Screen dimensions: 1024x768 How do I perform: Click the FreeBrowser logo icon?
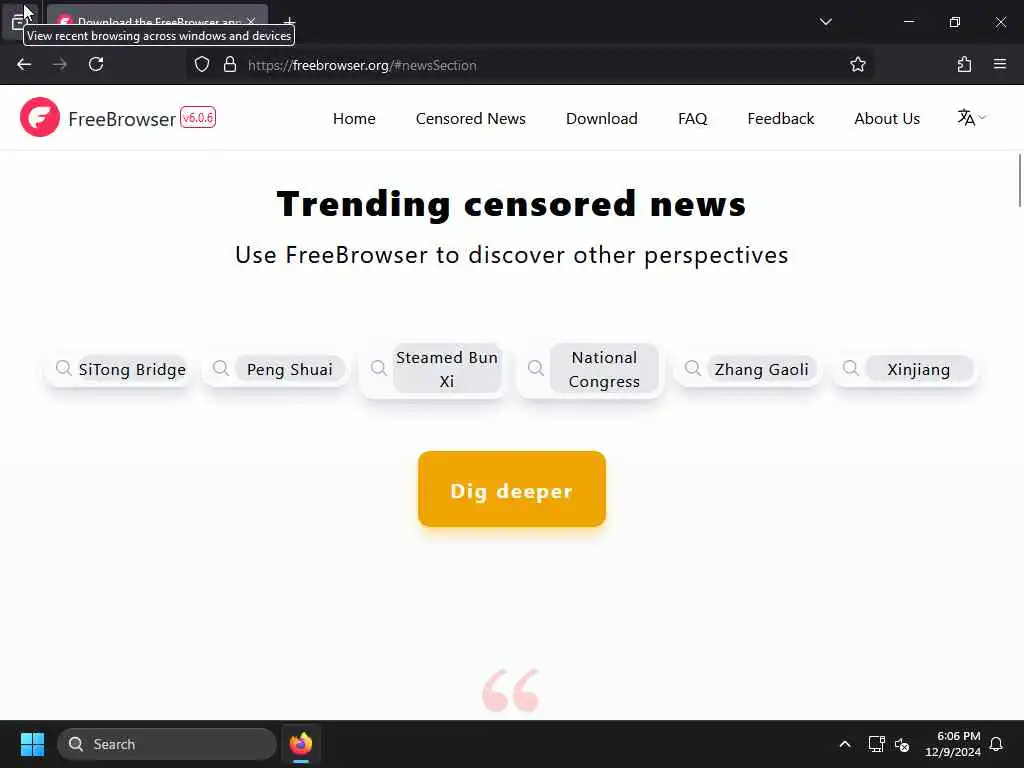click(40, 118)
